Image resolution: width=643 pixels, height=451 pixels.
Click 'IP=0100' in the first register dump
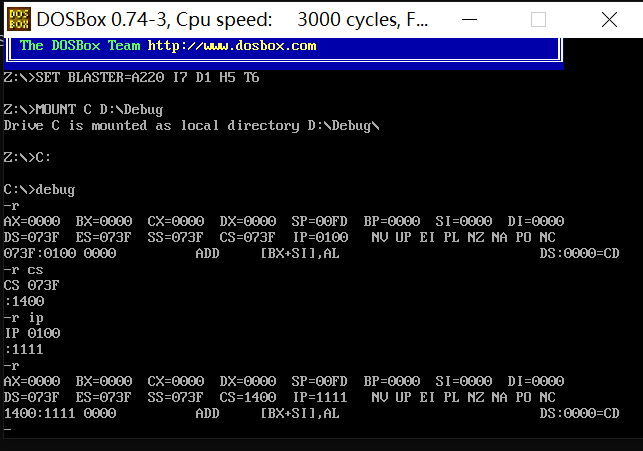[320, 237]
